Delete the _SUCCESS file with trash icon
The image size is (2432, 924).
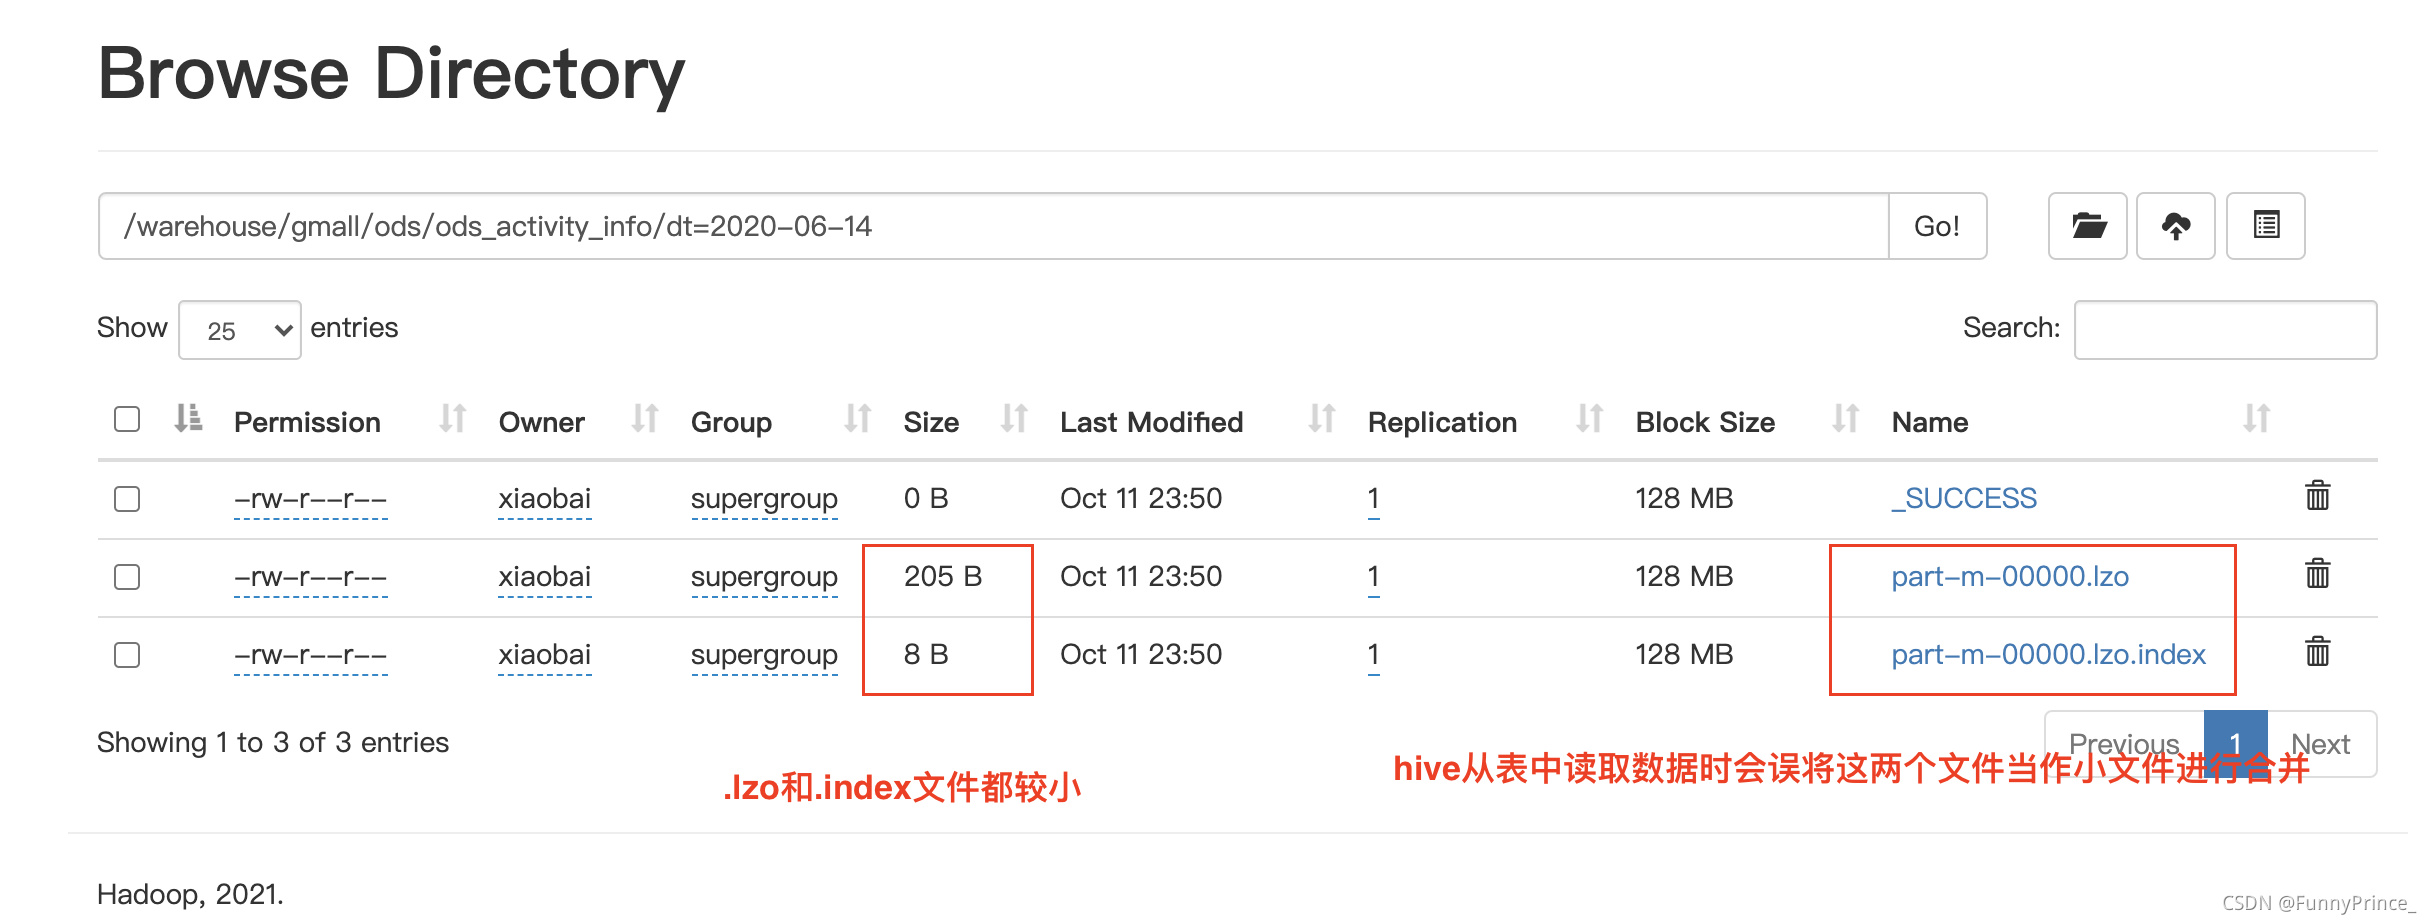pyautogui.click(x=2318, y=496)
